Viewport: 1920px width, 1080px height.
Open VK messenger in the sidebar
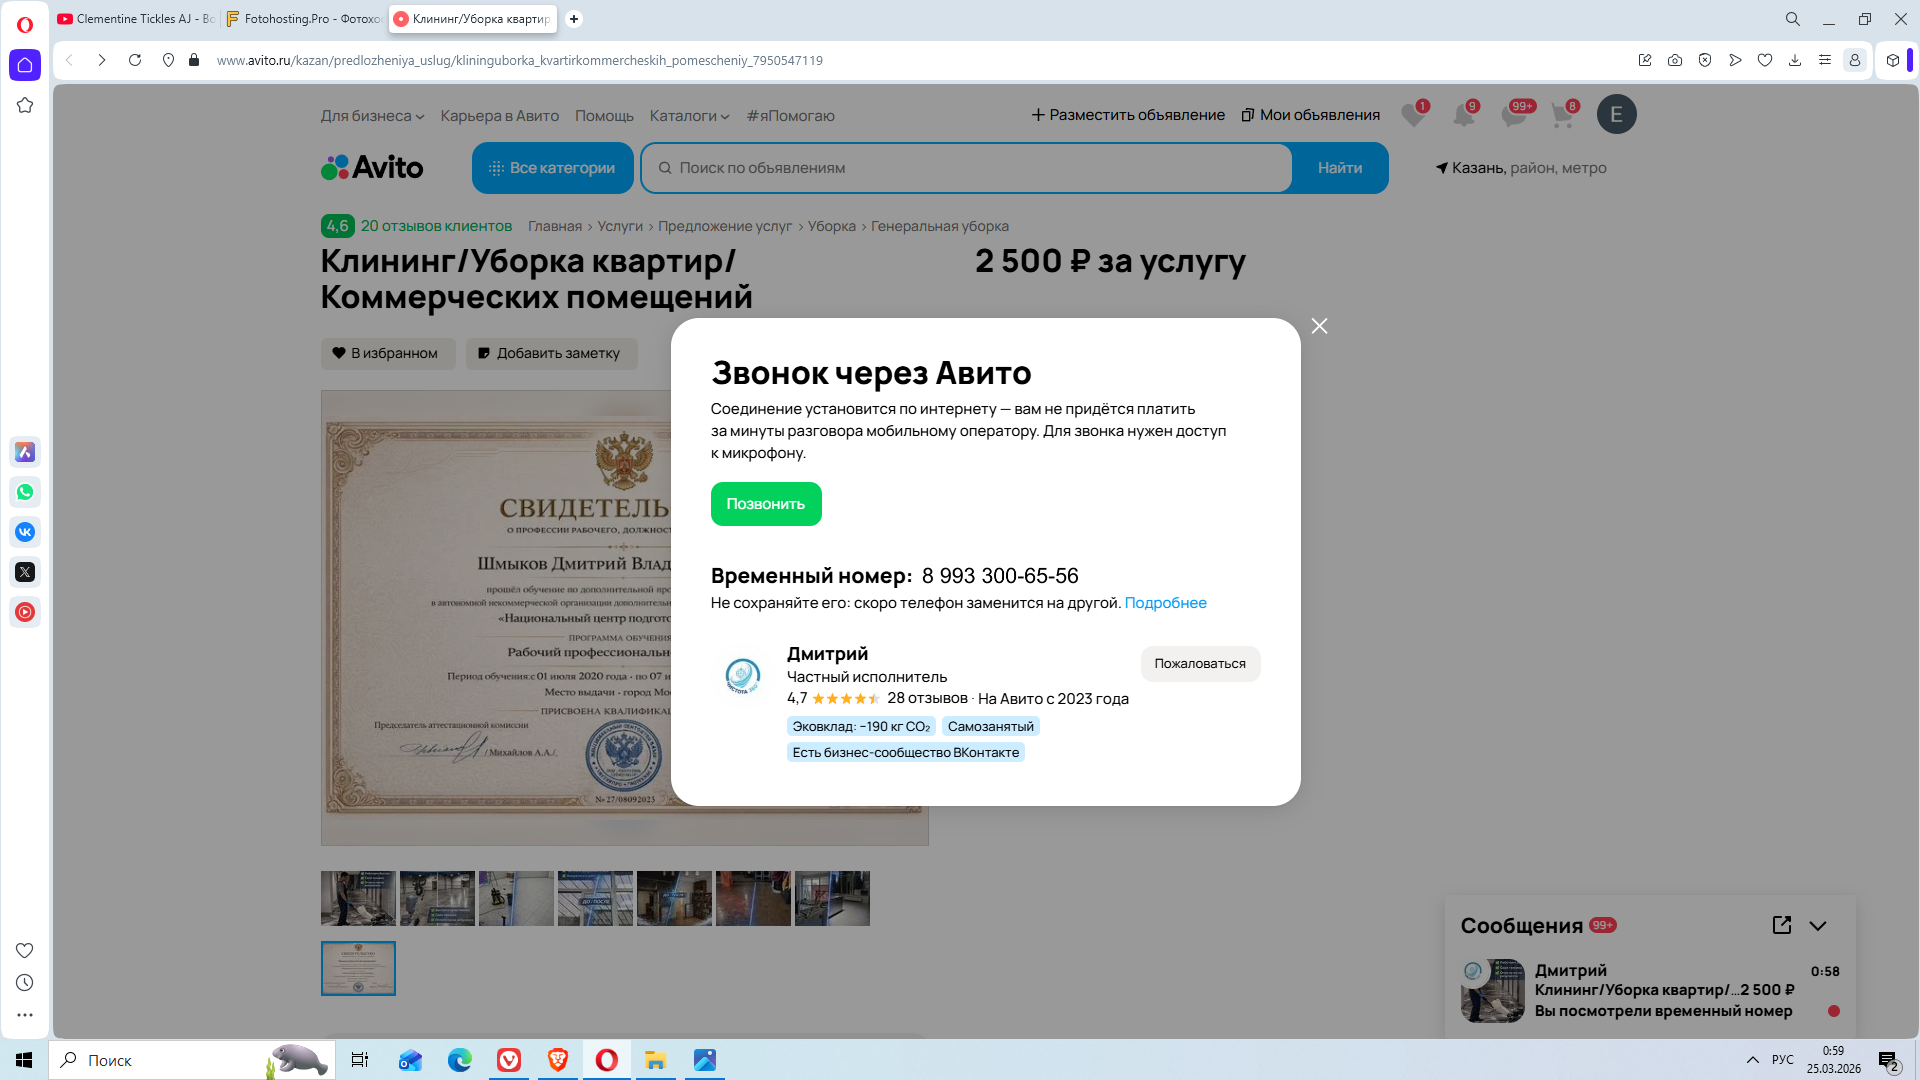click(x=25, y=532)
